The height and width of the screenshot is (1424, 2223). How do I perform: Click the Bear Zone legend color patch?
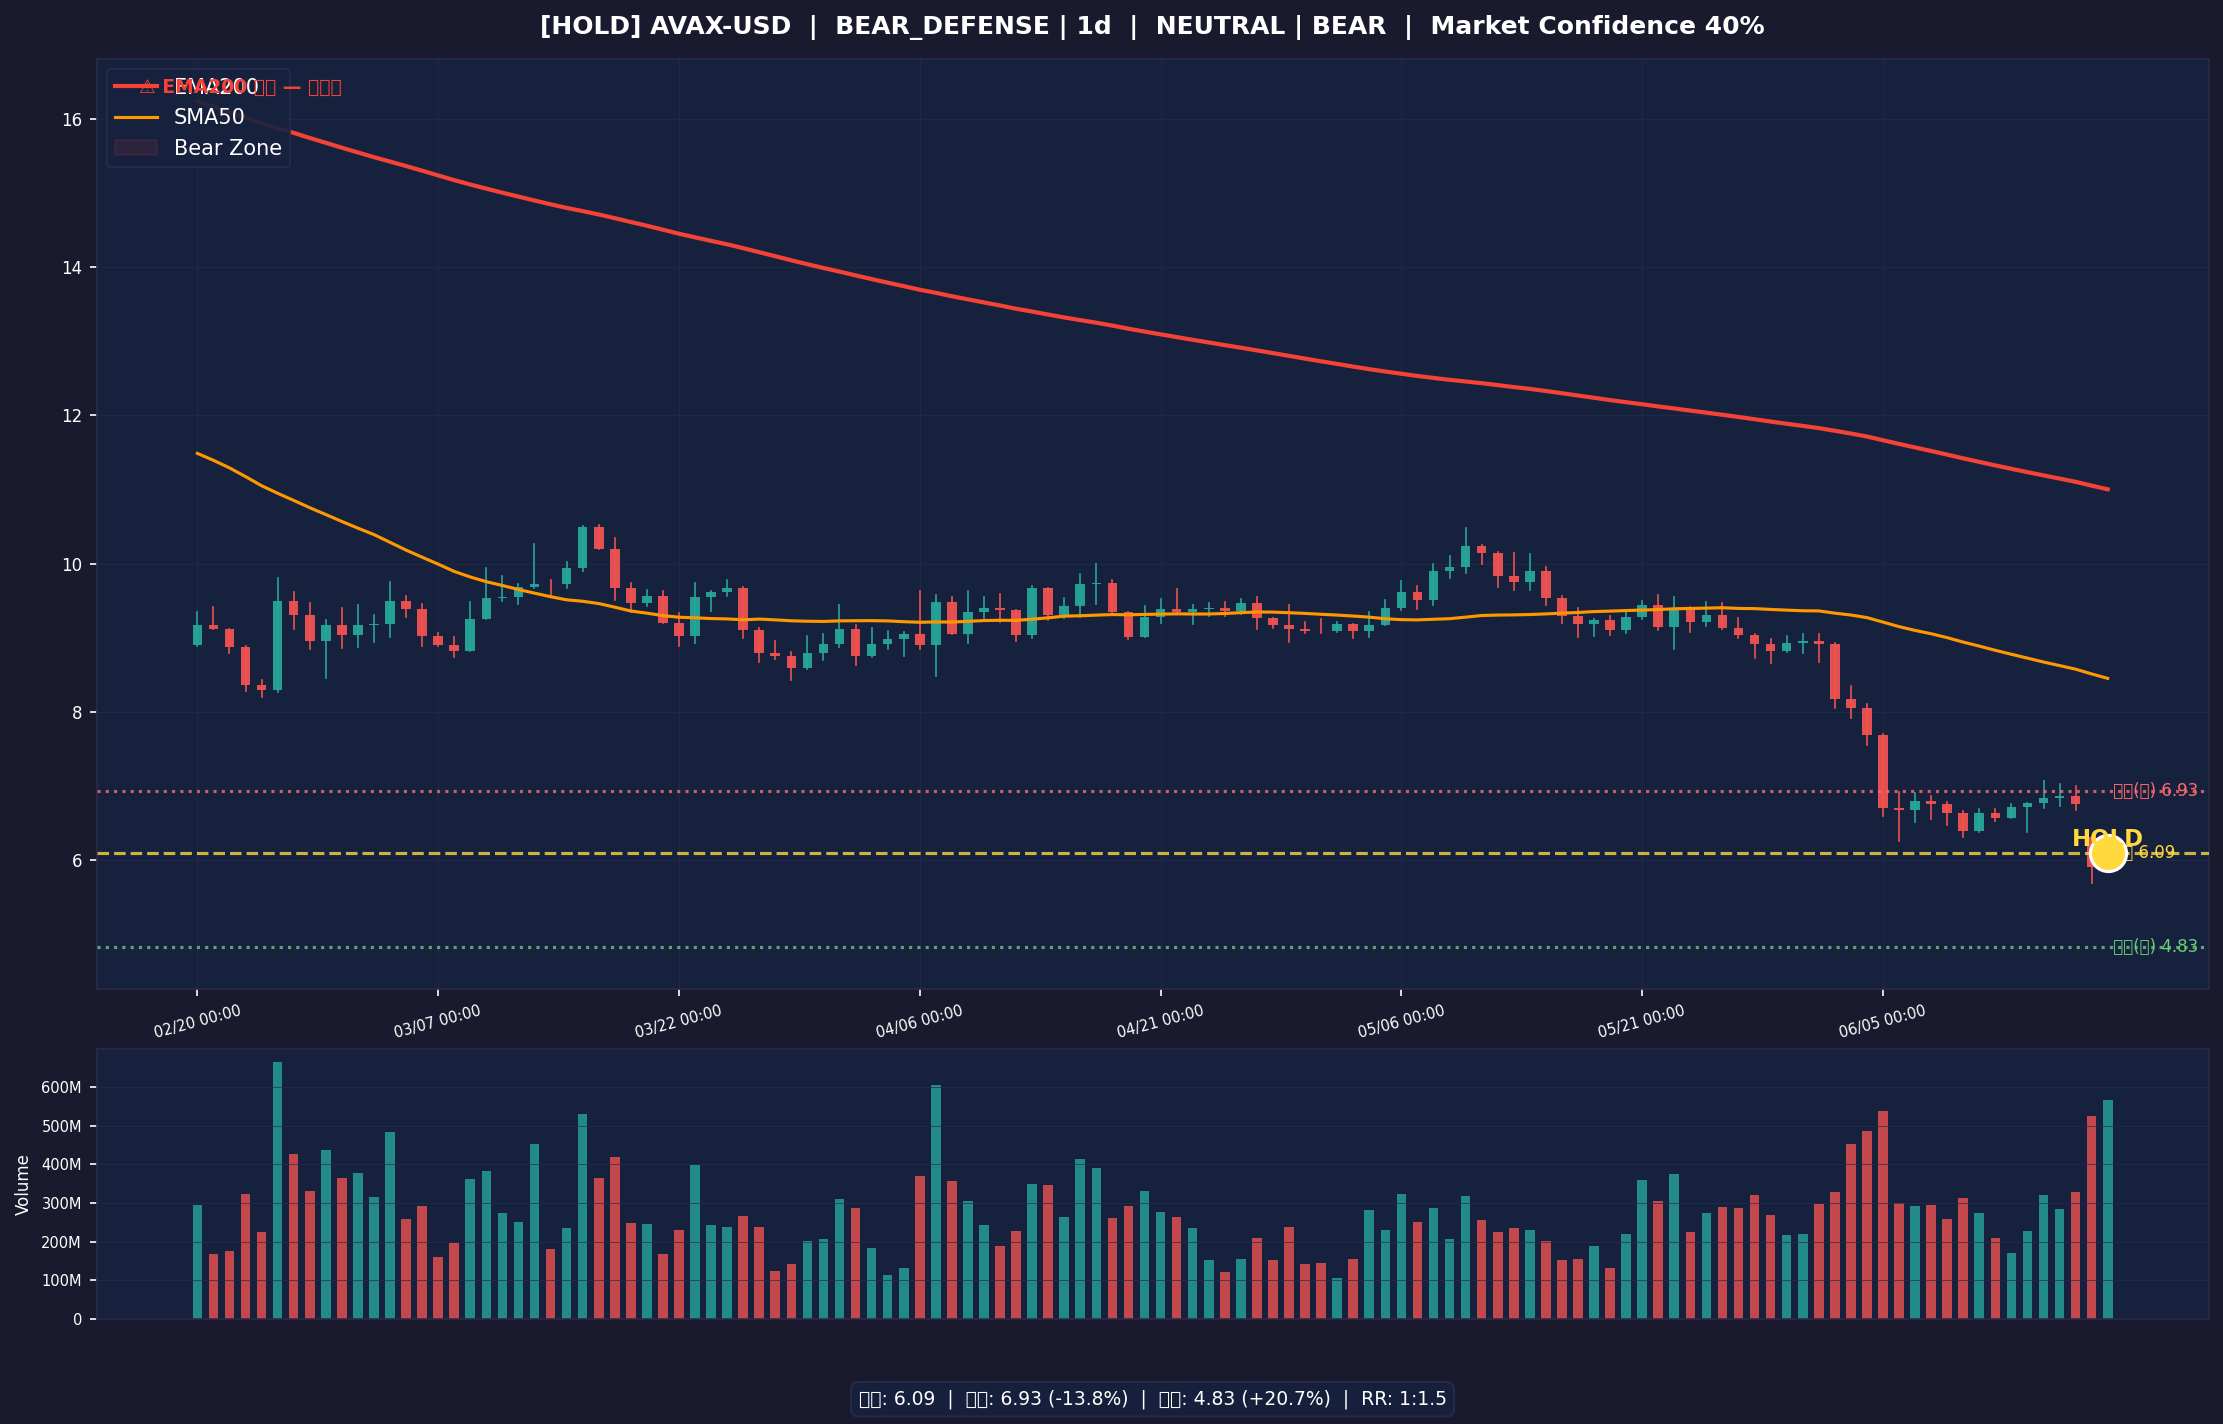(x=136, y=148)
